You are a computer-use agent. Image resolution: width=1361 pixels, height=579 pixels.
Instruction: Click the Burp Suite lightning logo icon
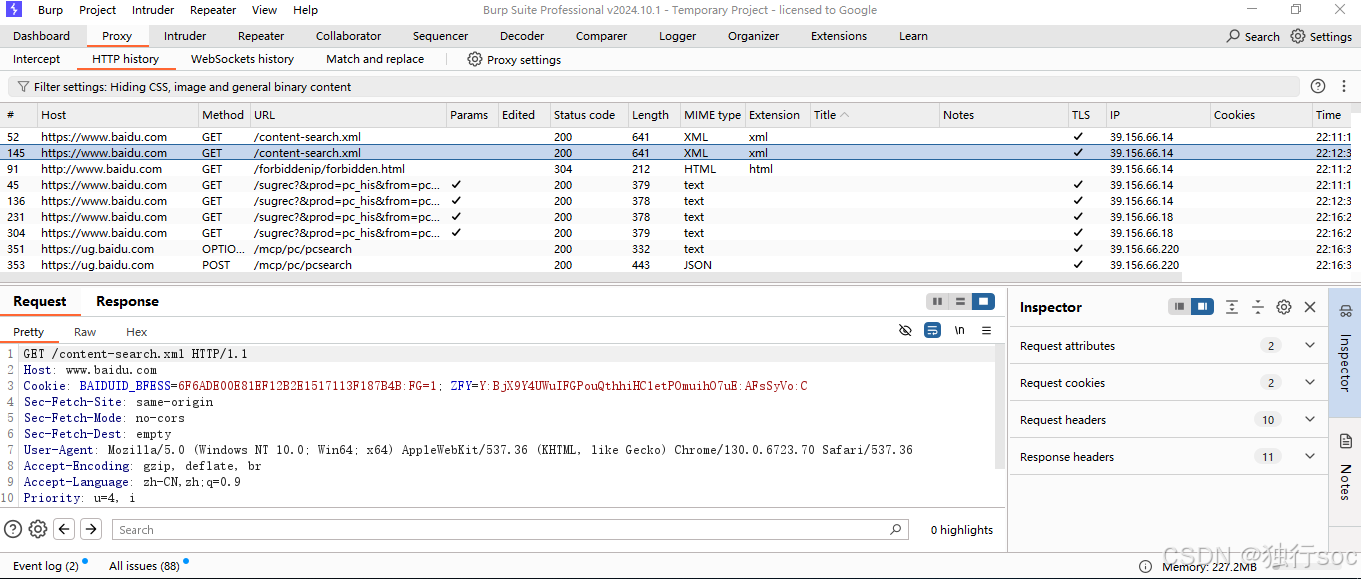[13, 10]
